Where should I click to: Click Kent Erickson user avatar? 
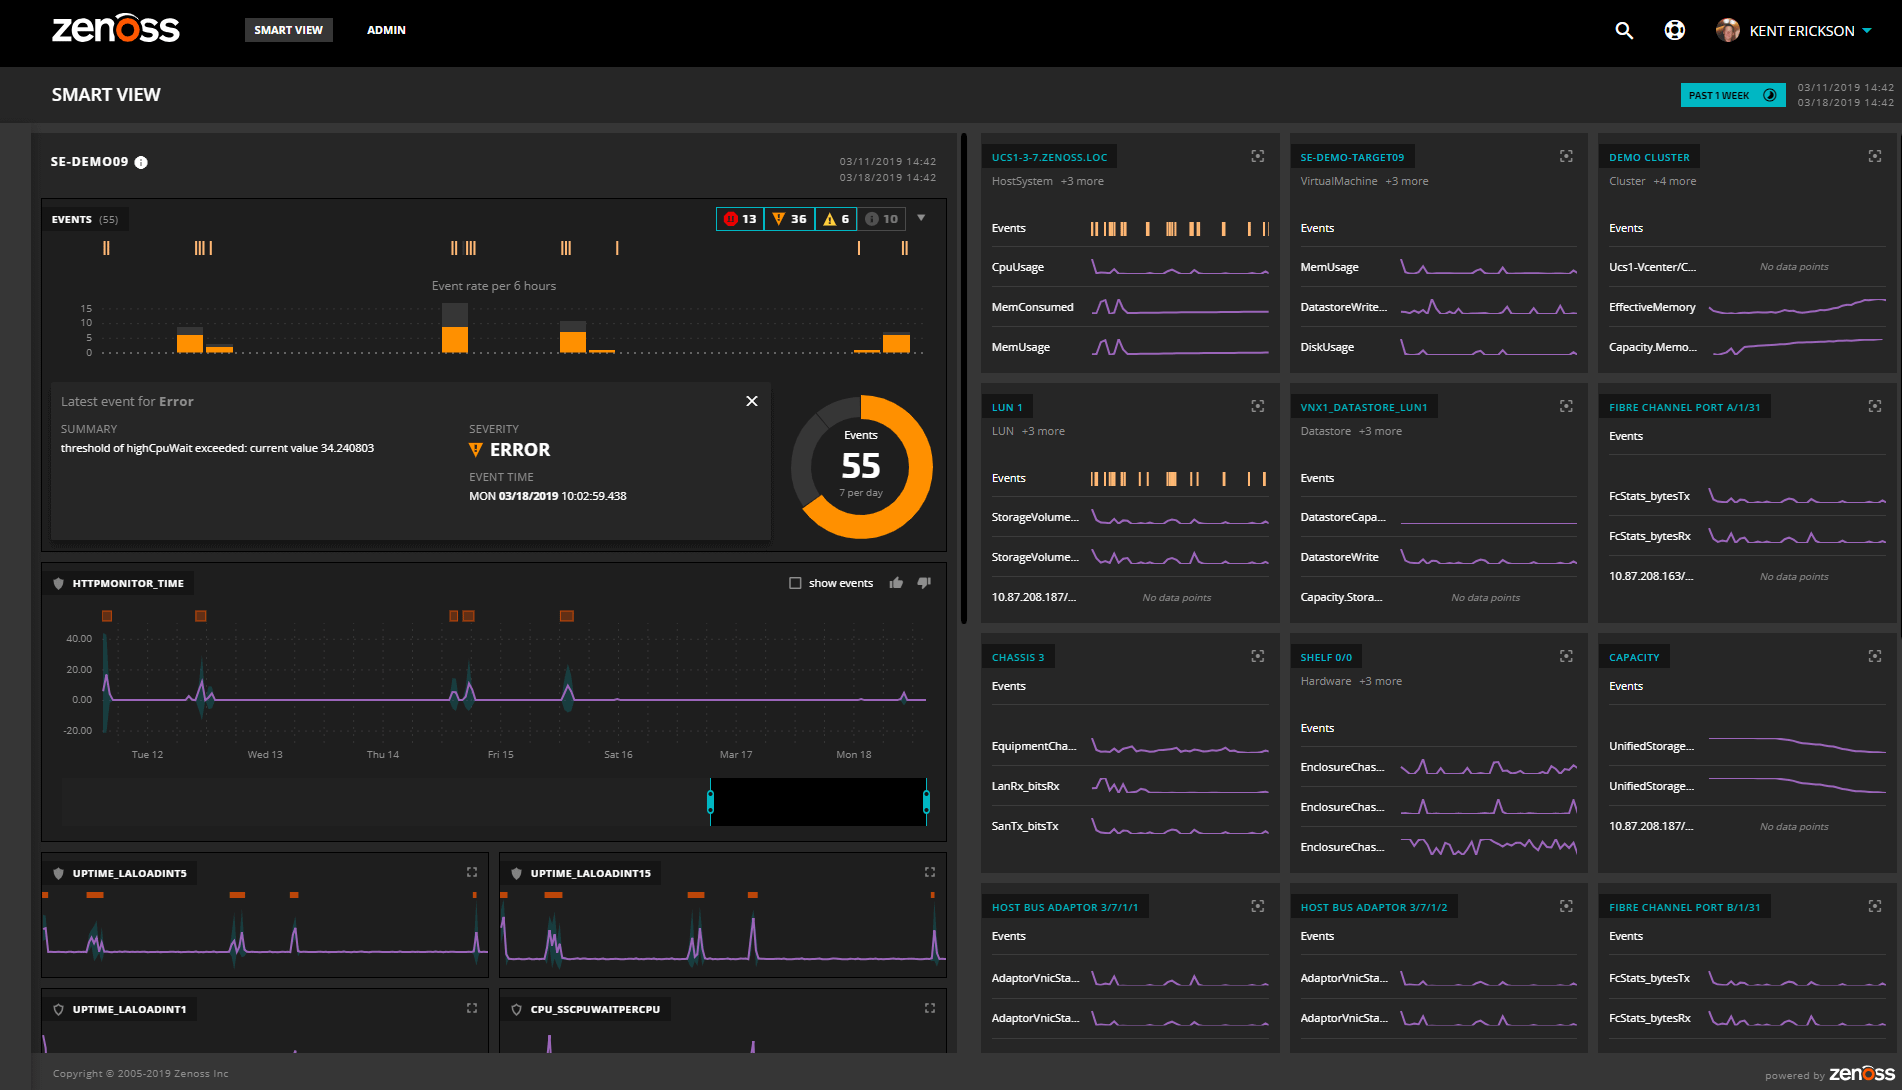pyautogui.click(x=1727, y=30)
